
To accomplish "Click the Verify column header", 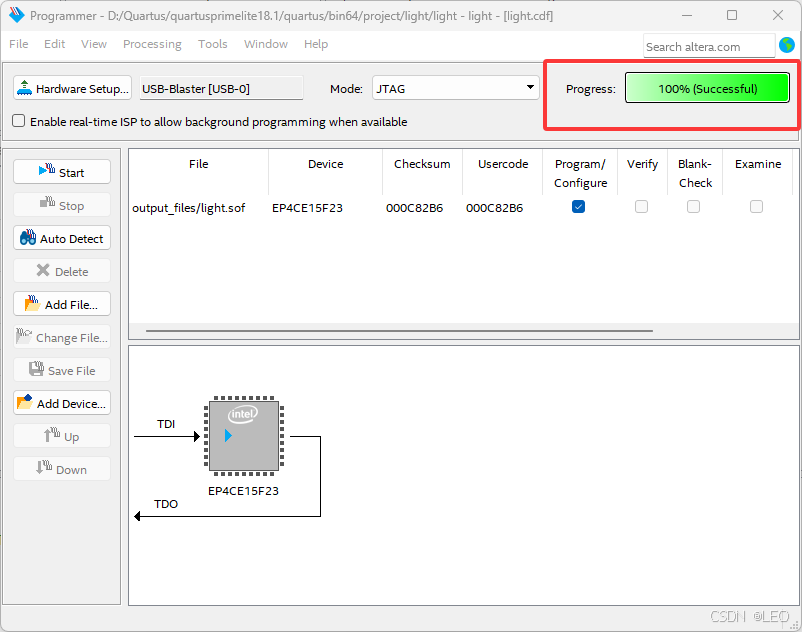I will coord(642,172).
